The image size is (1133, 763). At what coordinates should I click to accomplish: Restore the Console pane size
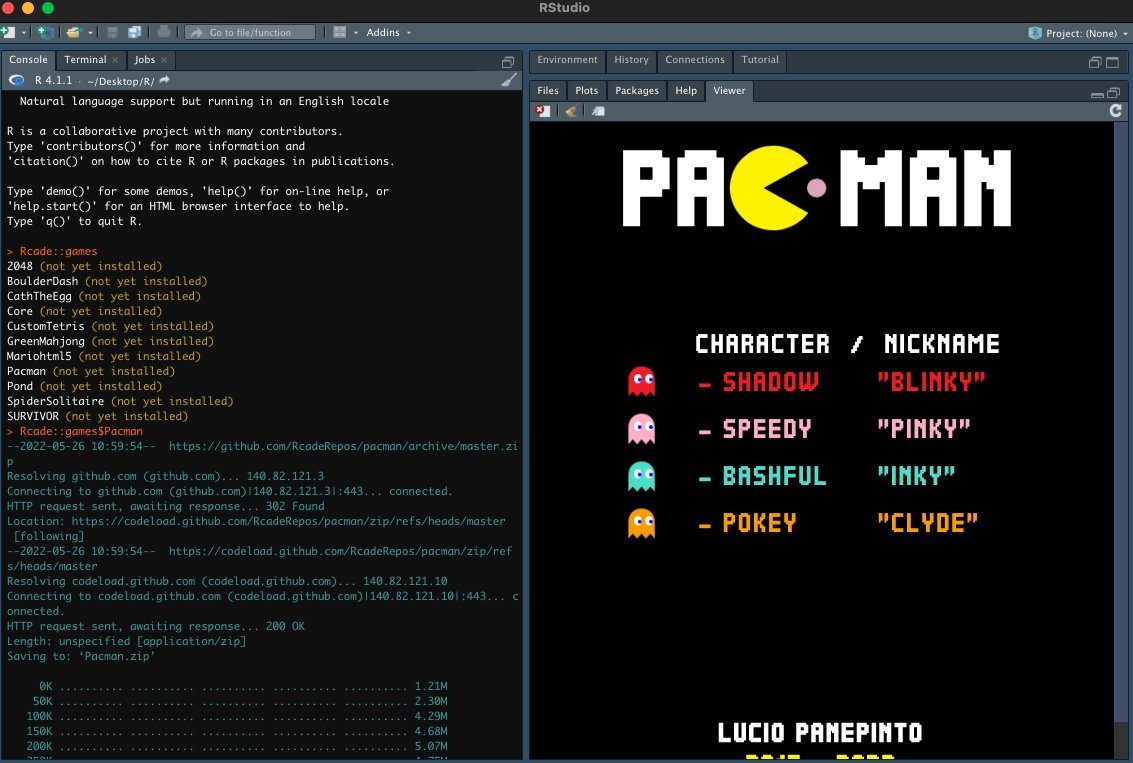point(508,62)
